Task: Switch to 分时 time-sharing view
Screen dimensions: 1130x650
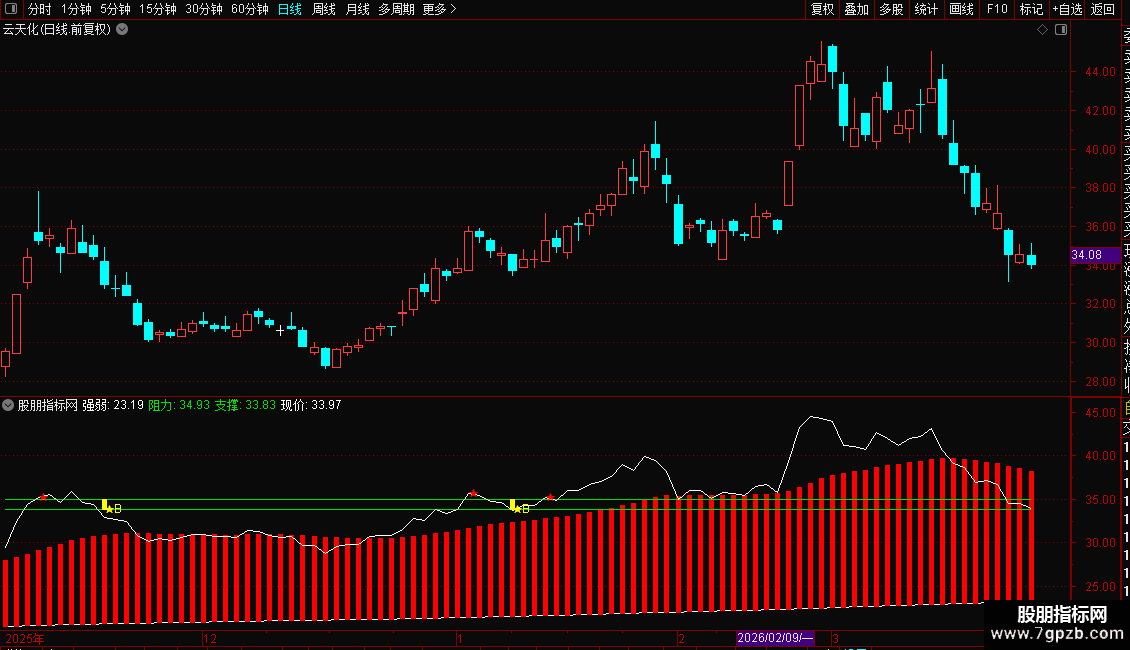Action: pos(39,9)
